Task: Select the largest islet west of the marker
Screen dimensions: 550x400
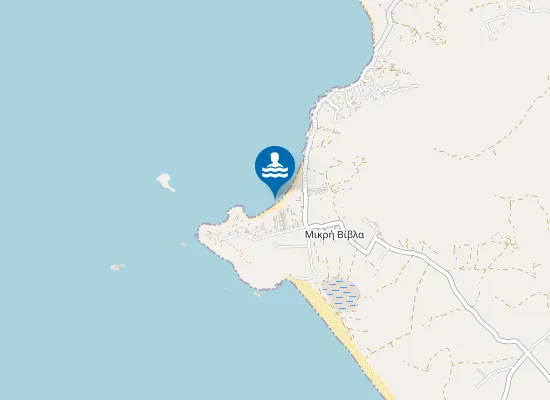Action: (165, 182)
